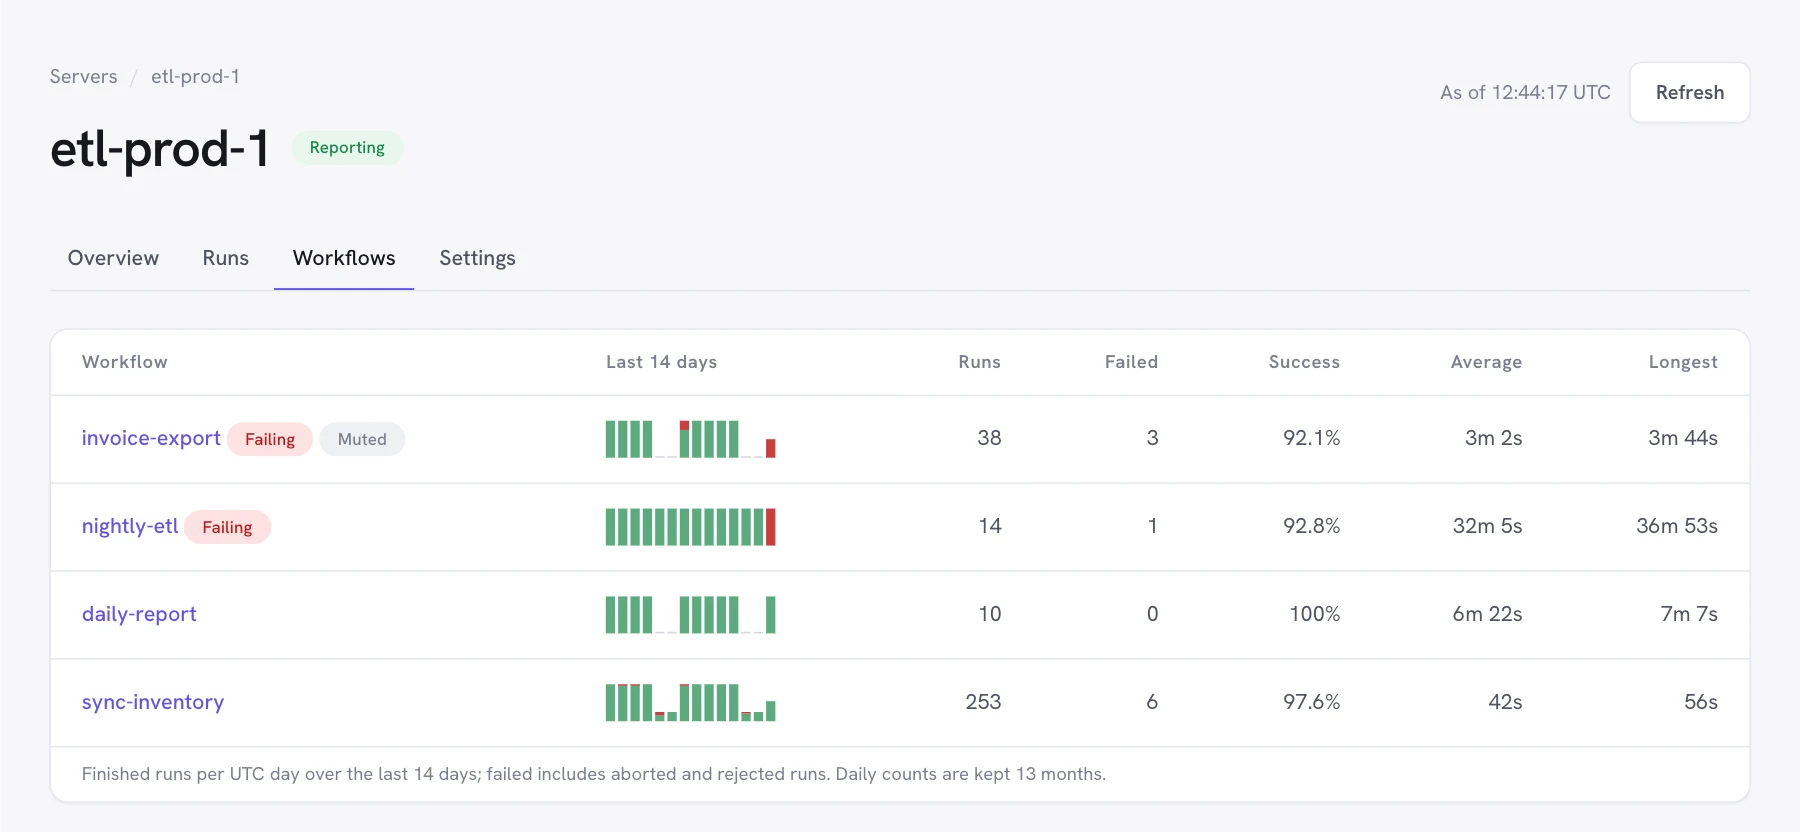The height and width of the screenshot is (832, 1800).
Task: Select the Workflows tab
Action: pos(344,258)
